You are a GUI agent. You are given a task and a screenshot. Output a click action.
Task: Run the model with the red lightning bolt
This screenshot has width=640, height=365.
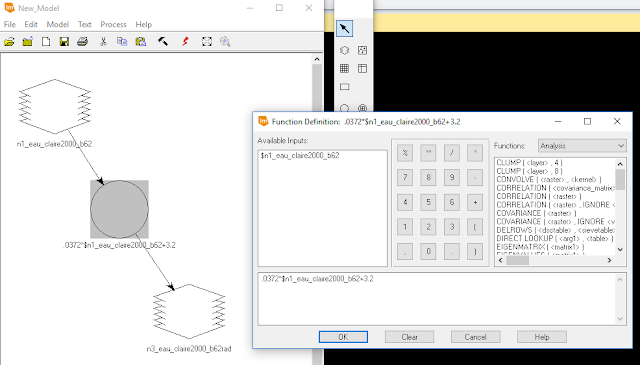[185, 42]
